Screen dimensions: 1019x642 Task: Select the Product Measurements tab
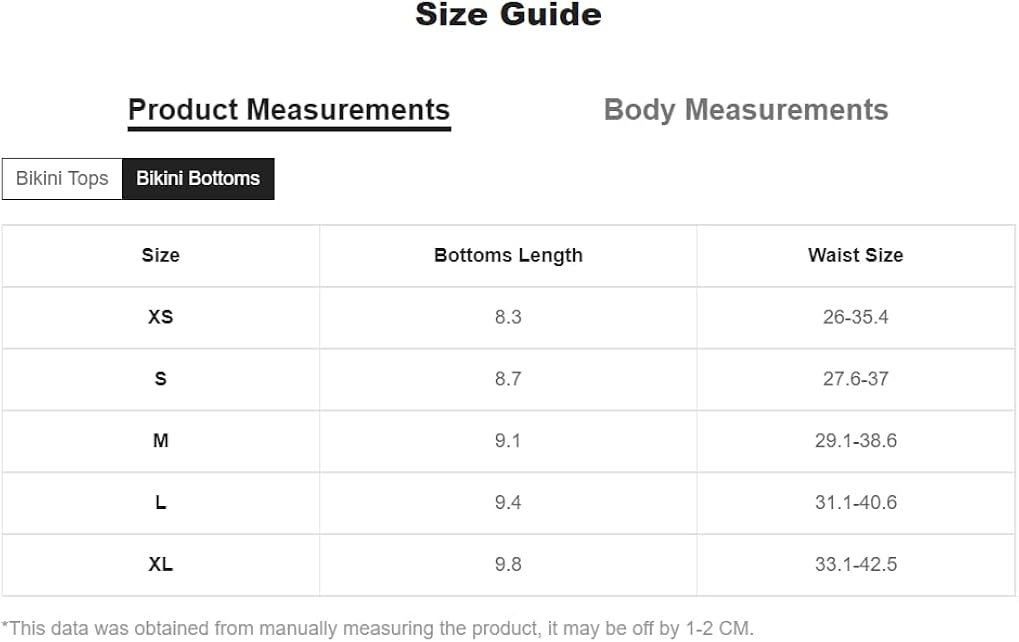[x=289, y=110]
